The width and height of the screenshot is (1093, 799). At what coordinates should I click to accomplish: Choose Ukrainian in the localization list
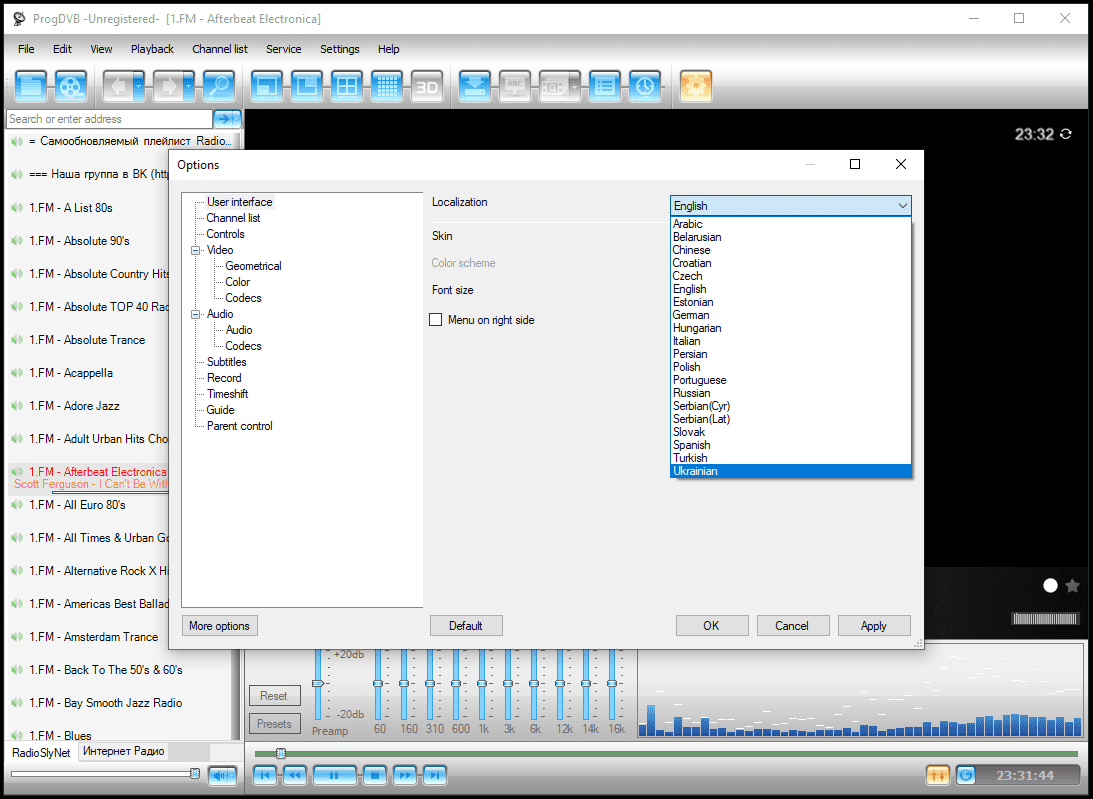tap(790, 471)
